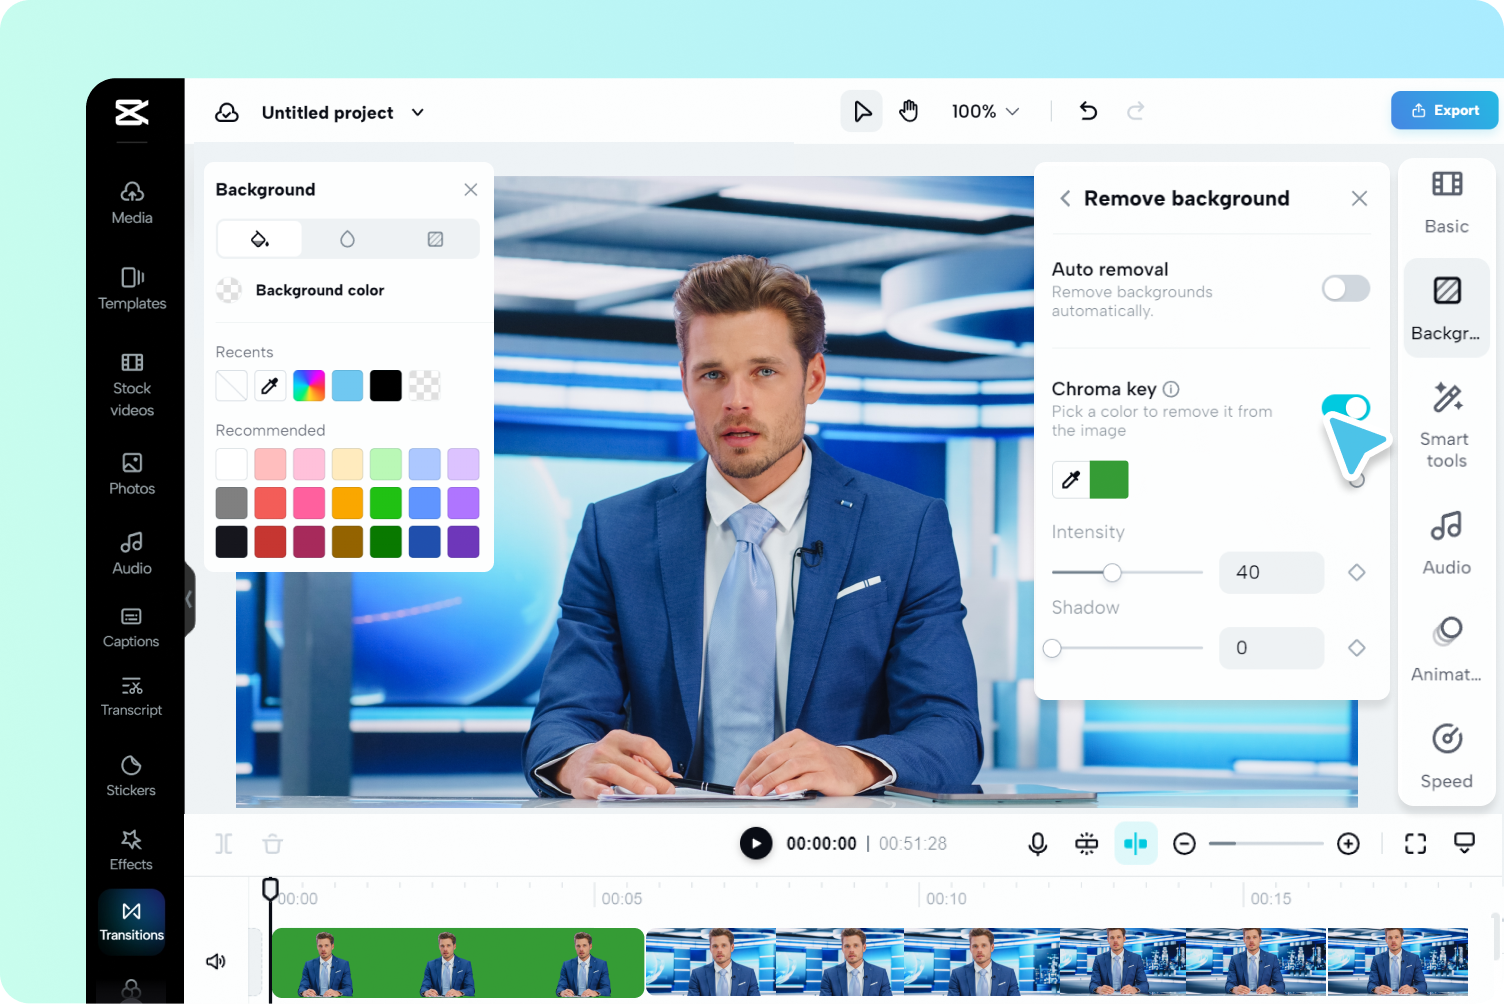This screenshot has width=1504, height=1004.
Task: Select the green chroma key color swatch
Action: (1109, 479)
